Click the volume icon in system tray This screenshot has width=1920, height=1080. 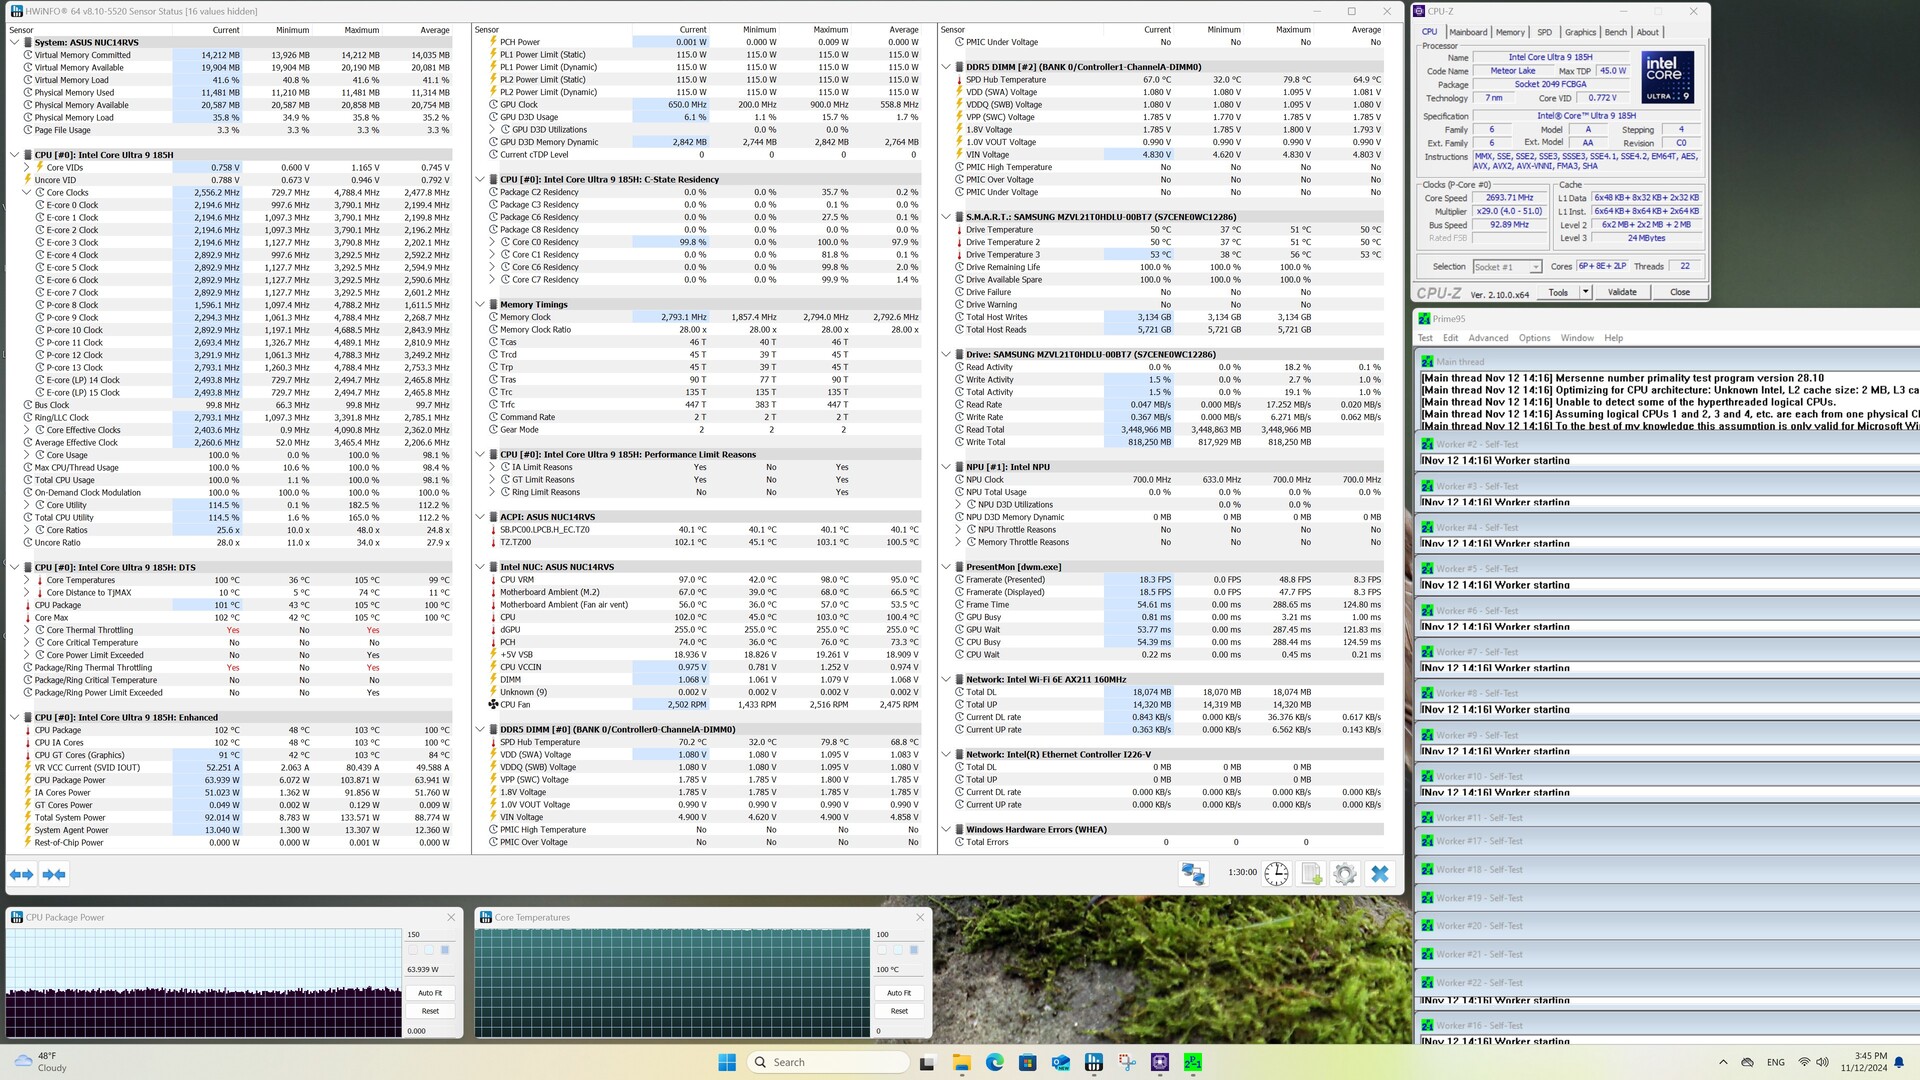[1822, 1062]
